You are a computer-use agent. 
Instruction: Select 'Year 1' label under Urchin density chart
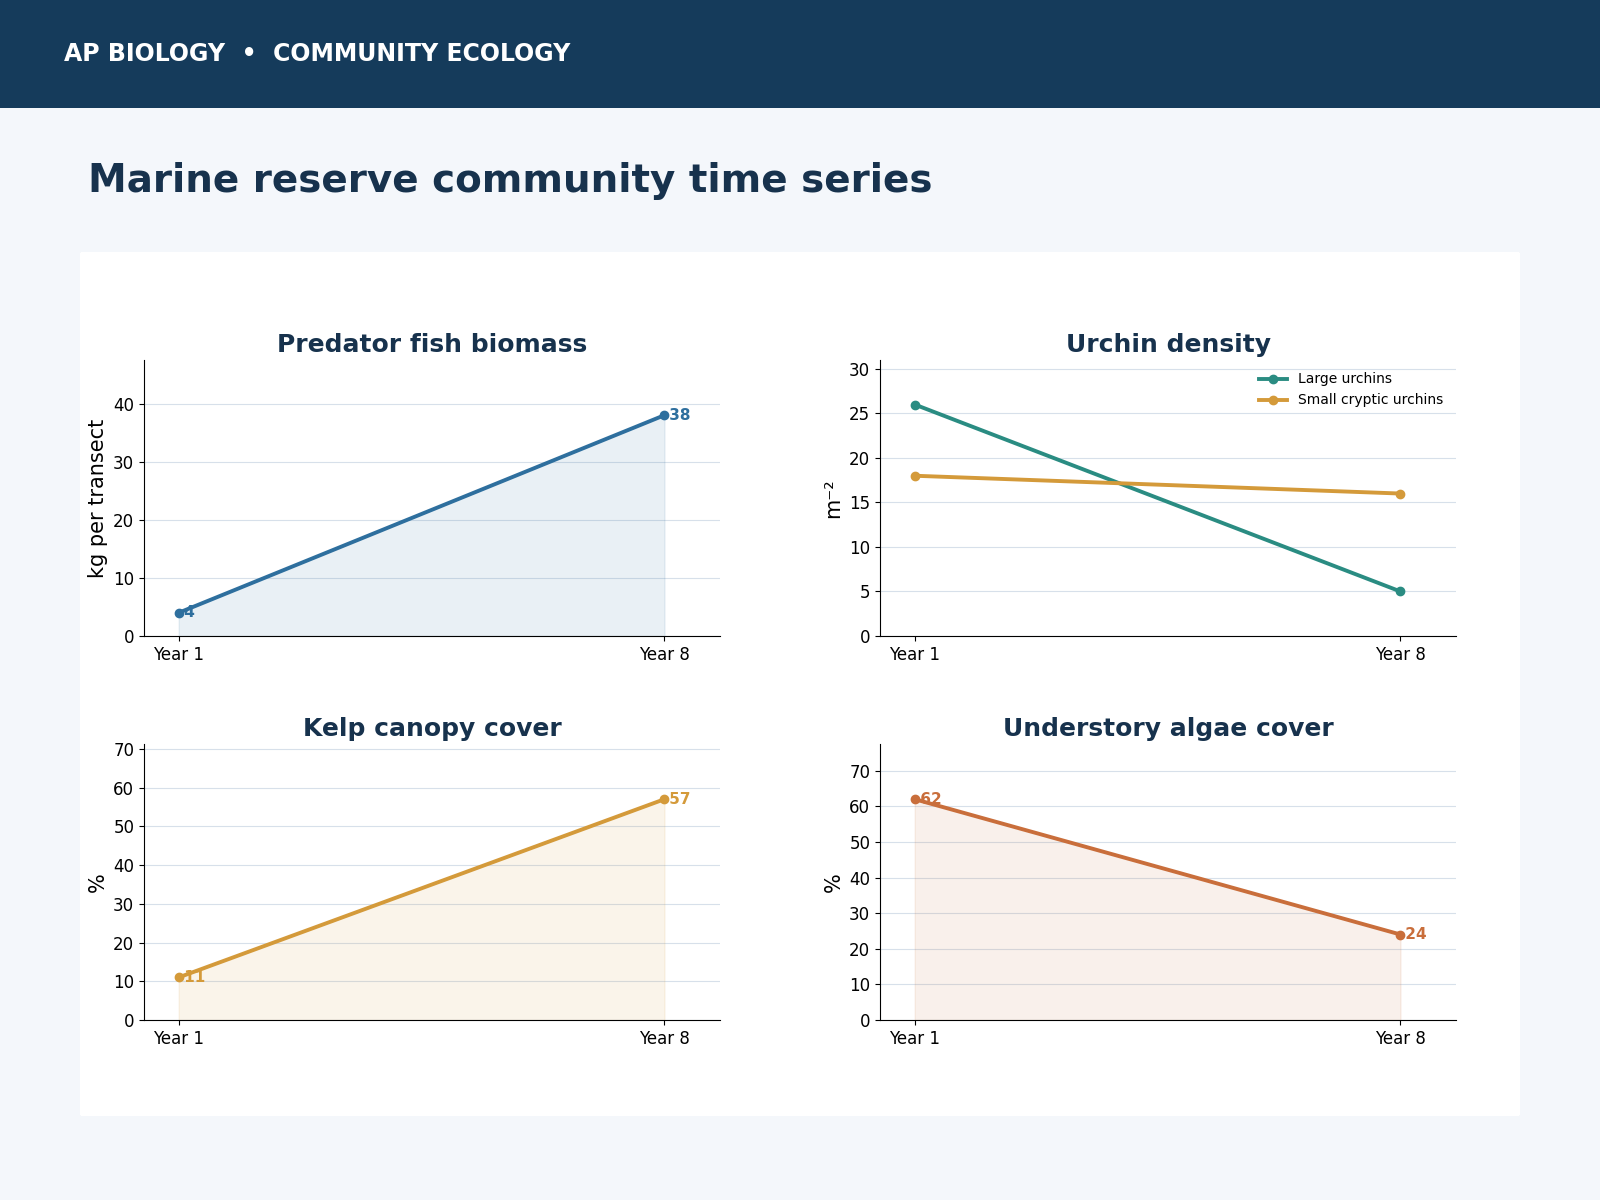pyautogui.click(x=915, y=654)
